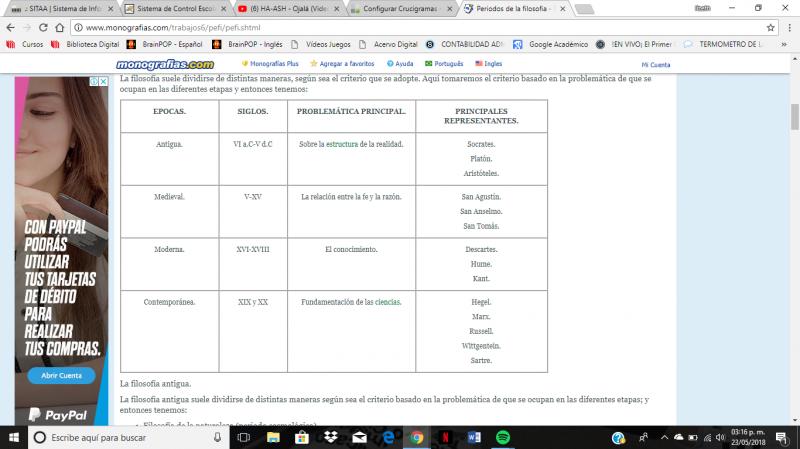Close the HA-ASH Ojalá tab

(336, 9)
